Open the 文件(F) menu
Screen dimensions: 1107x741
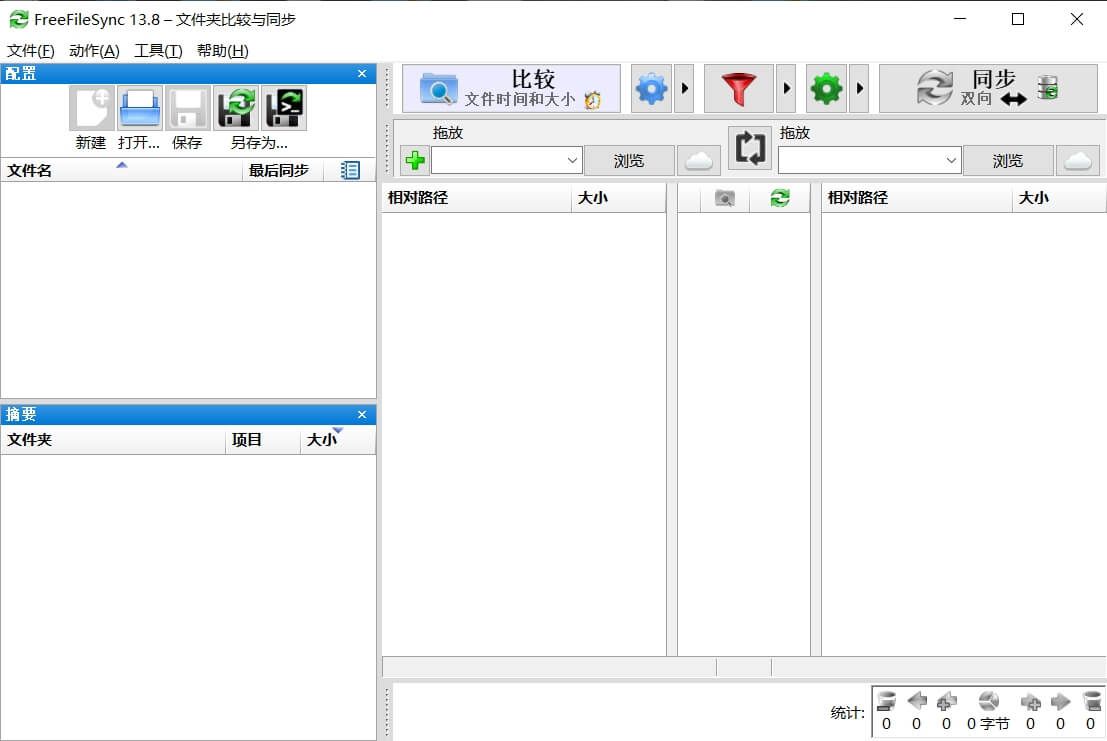(30, 51)
